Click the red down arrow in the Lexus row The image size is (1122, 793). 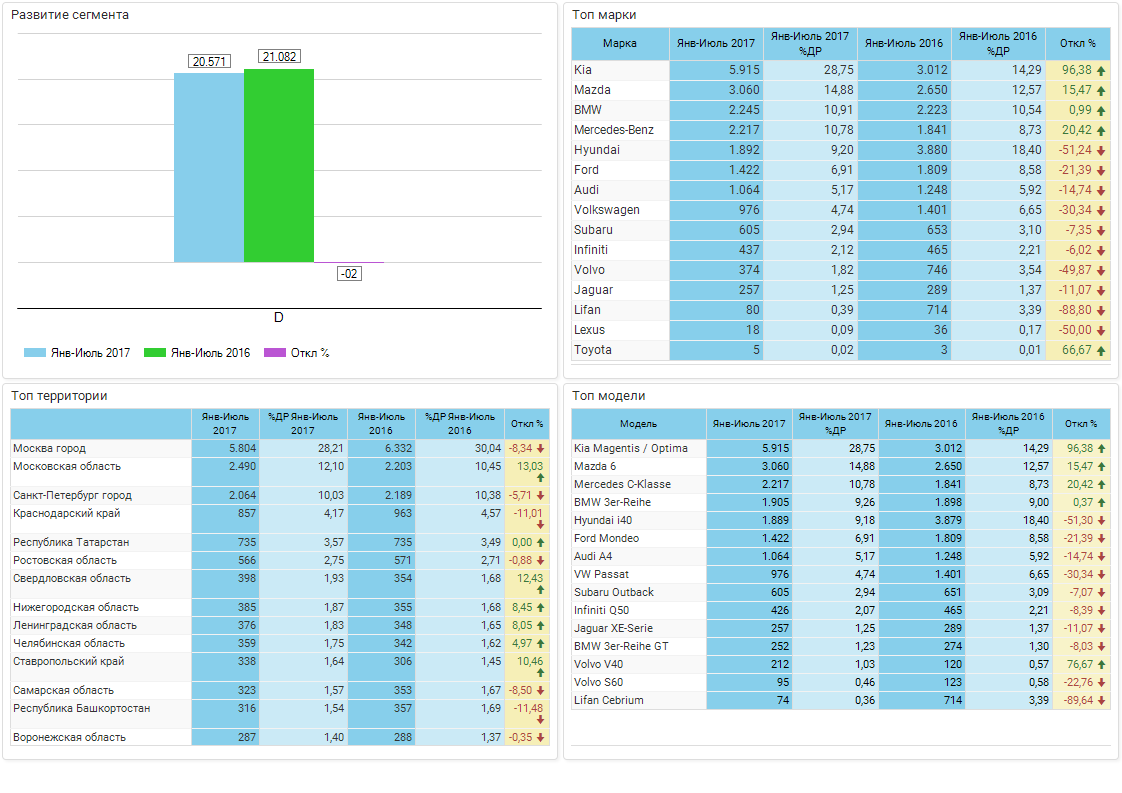1101,331
